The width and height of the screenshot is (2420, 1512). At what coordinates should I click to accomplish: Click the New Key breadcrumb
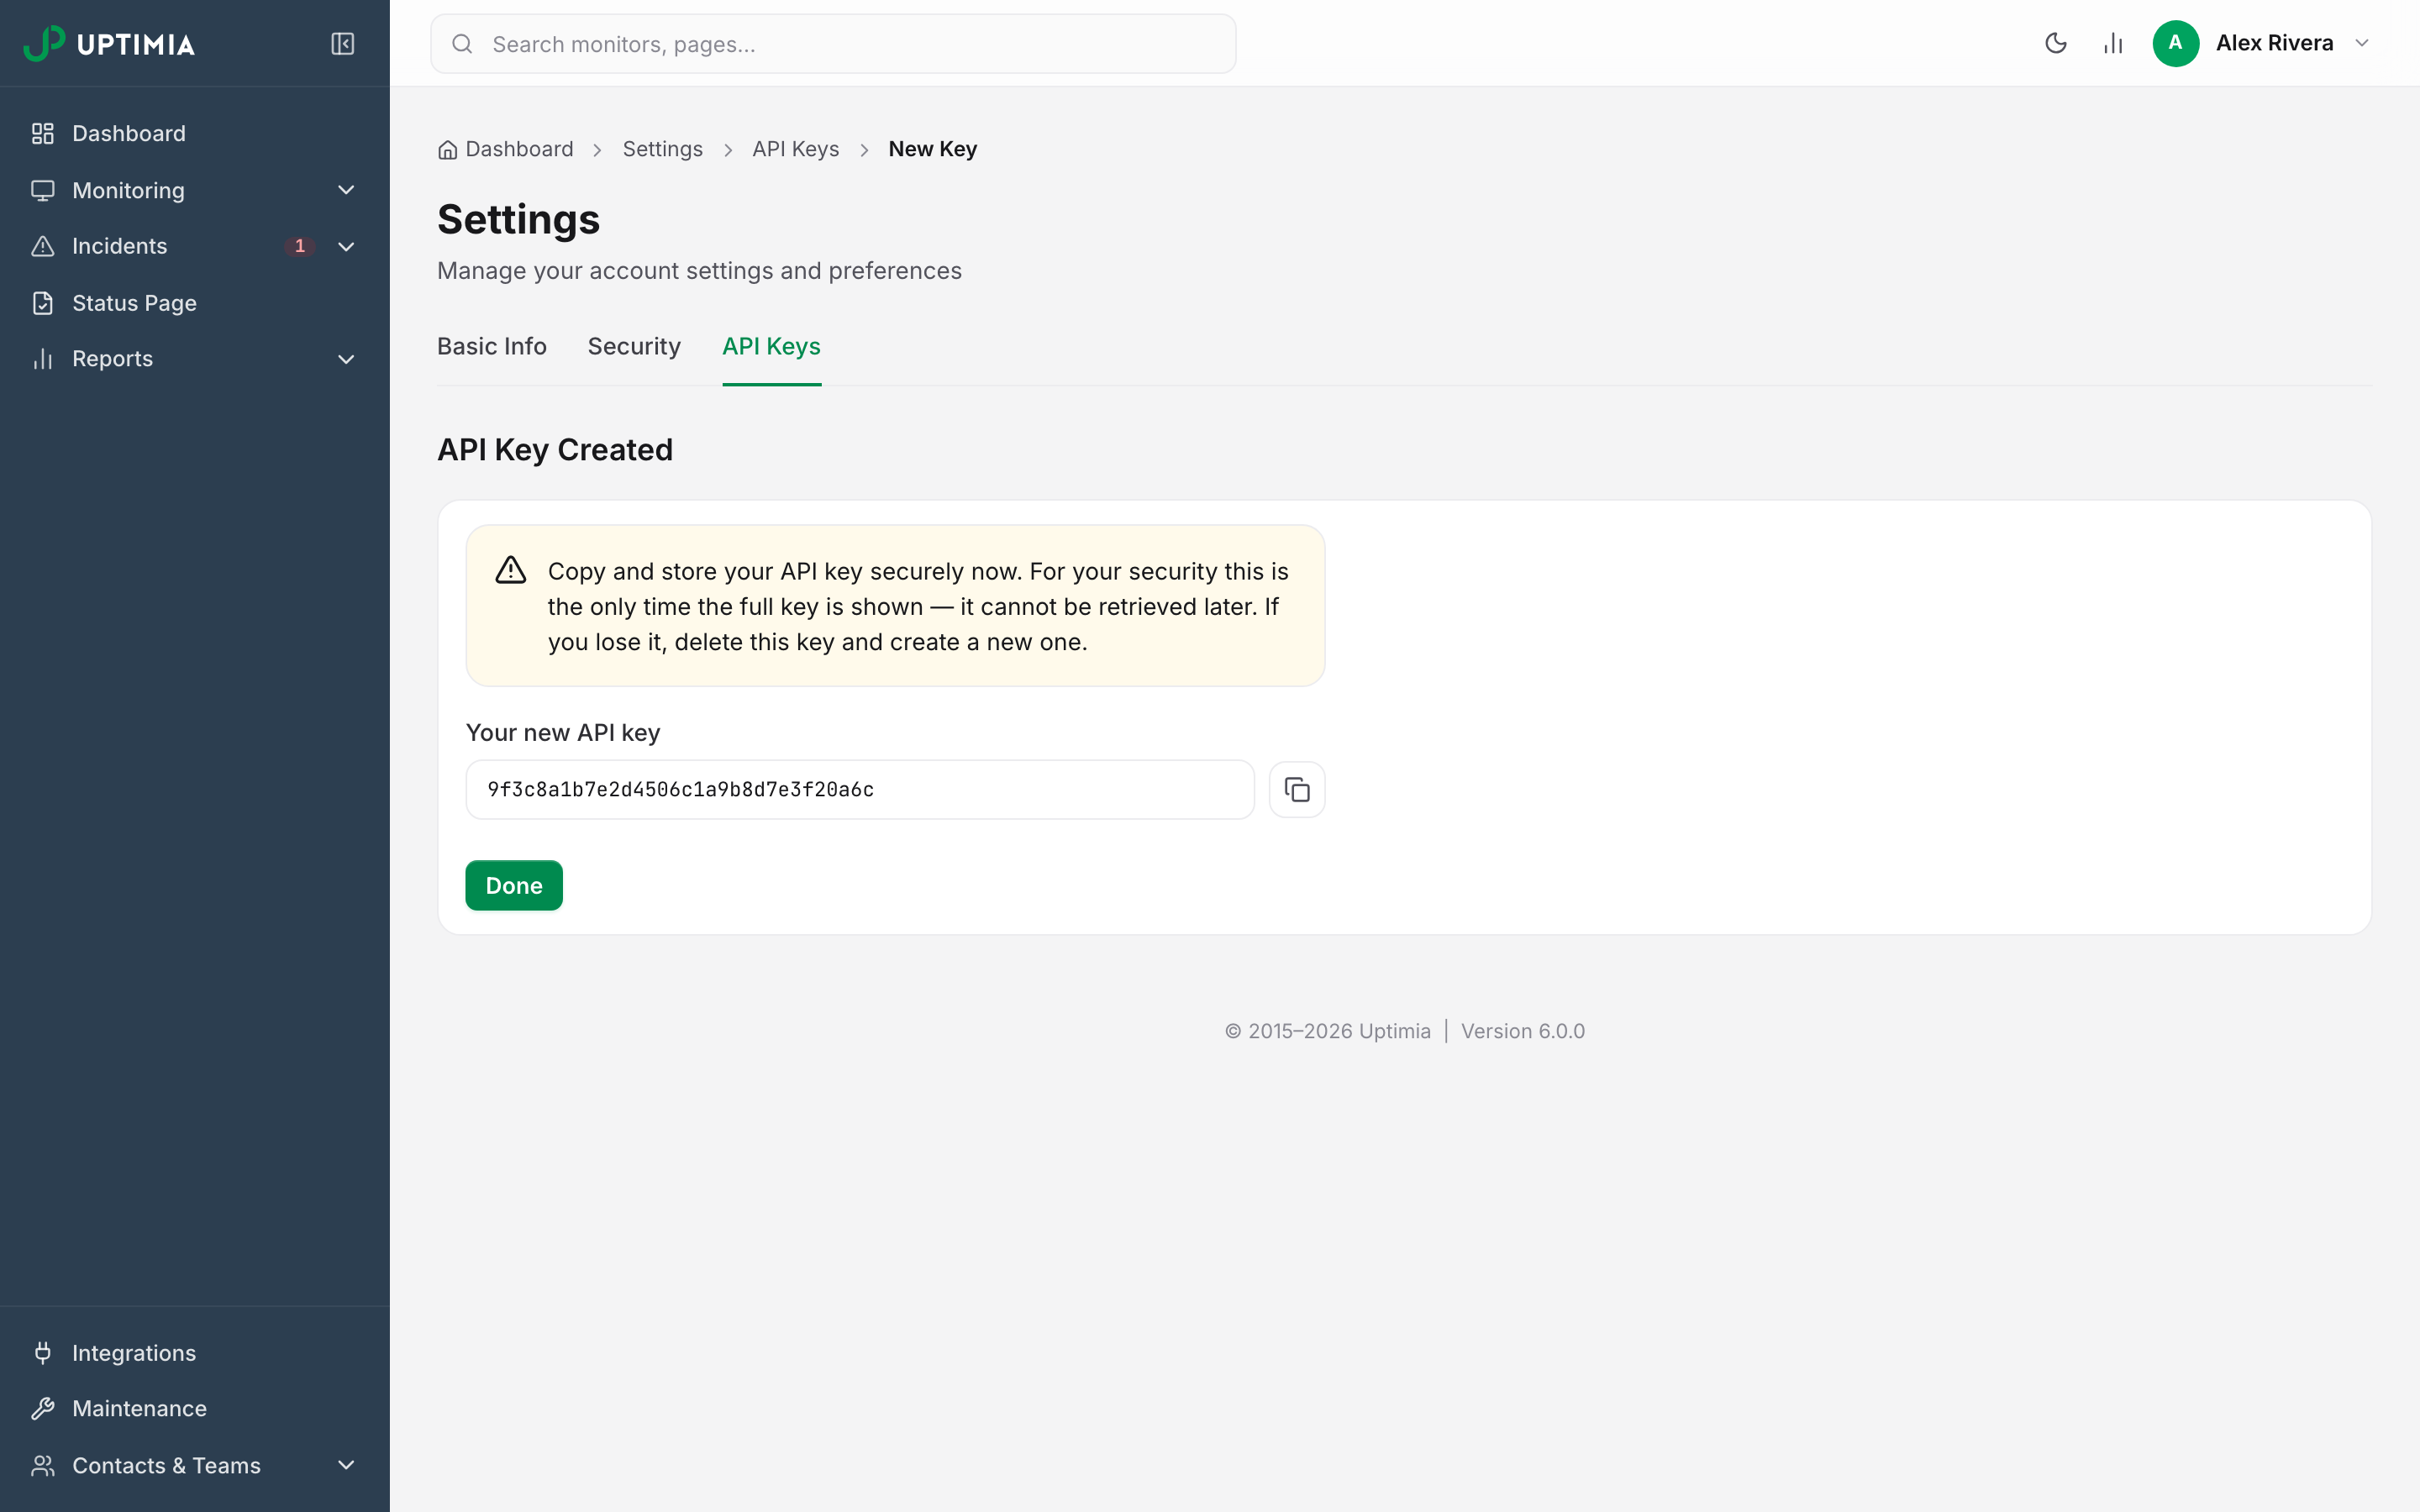click(x=933, y=149)
